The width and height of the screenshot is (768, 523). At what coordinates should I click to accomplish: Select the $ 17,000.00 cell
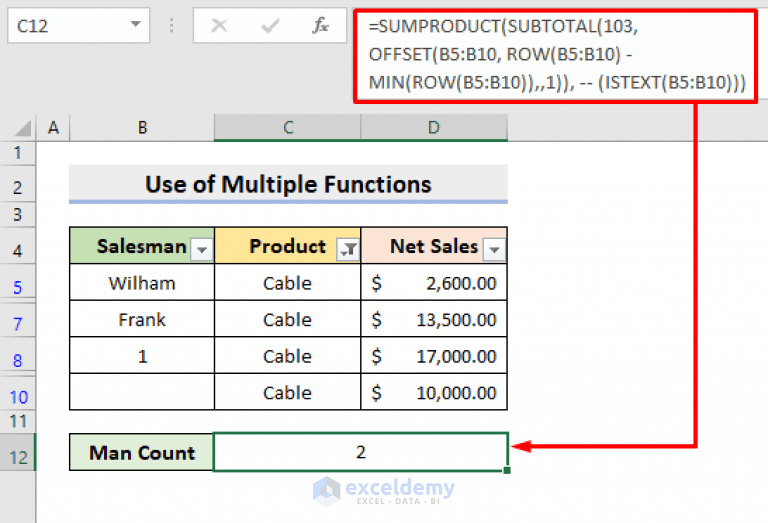point(434,356)
